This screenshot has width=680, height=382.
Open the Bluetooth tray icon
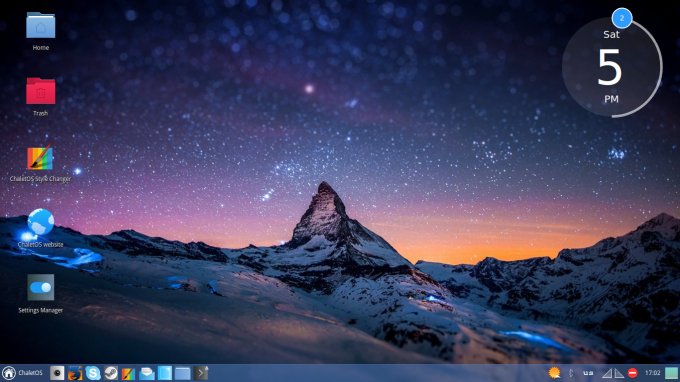(x=571, y=373)
